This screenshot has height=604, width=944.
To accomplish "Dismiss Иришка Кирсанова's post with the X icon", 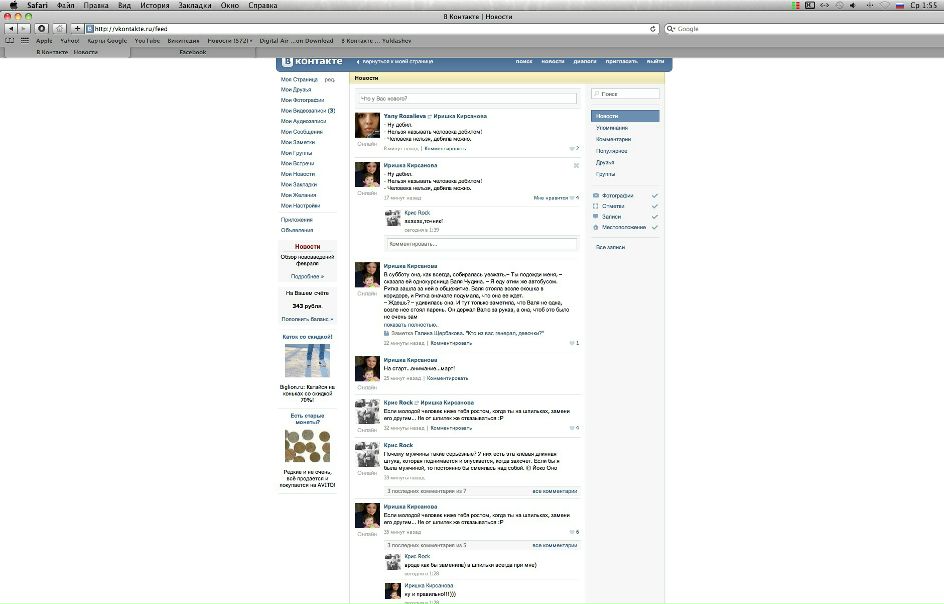I will coord(576,165).
